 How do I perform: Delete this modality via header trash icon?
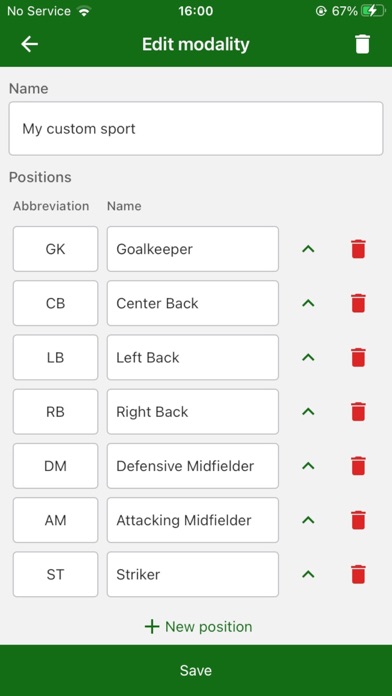362,44
